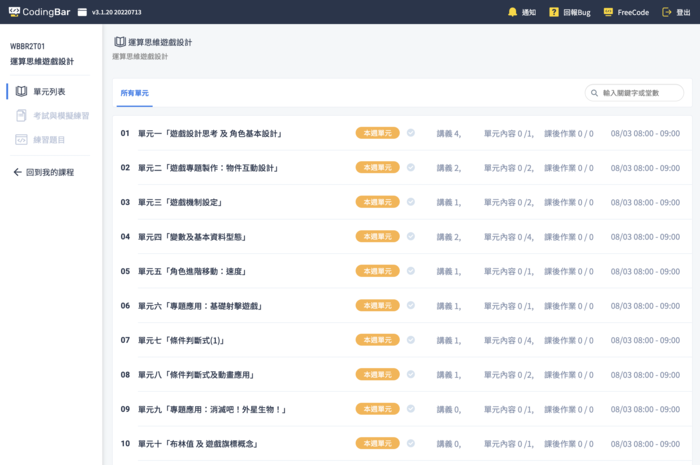
Task: Click the 本週單元 badge on 單元九
Action: click(x=377, y=409)
